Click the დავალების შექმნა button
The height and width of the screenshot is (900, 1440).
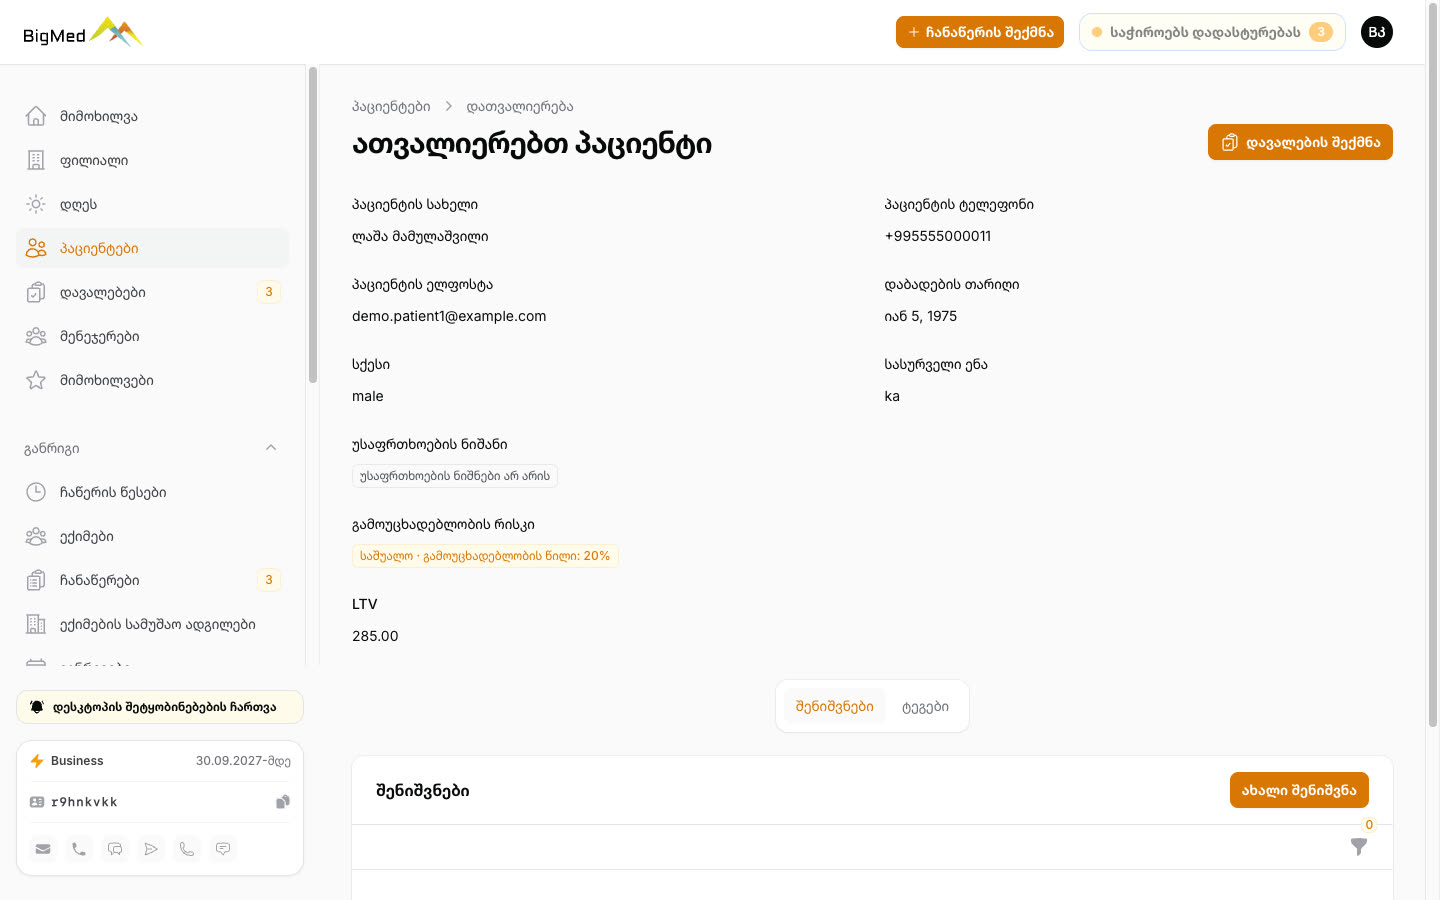click(x=1300, y=142)
